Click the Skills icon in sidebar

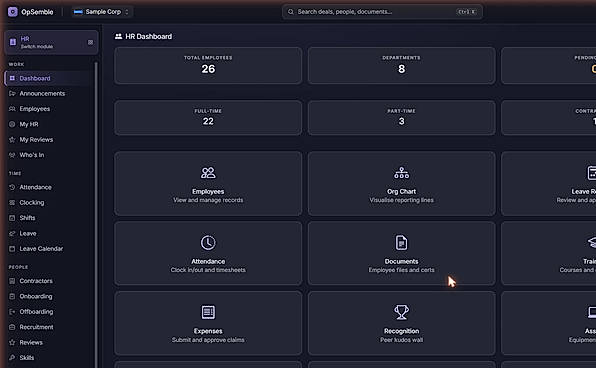(x=12, y=358)
